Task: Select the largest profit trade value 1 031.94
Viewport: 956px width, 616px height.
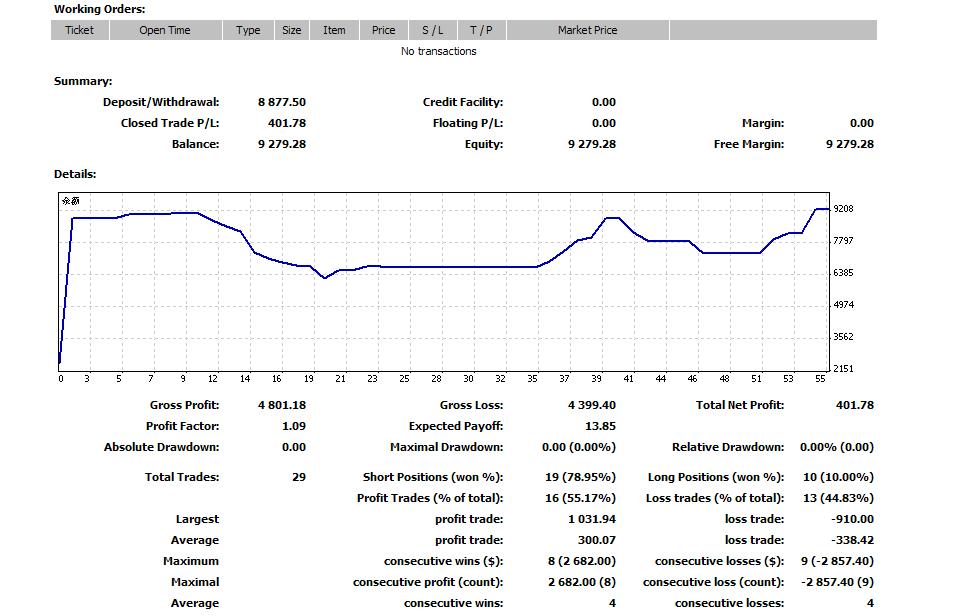Action: pyautogui.click(x=591, y=519)
